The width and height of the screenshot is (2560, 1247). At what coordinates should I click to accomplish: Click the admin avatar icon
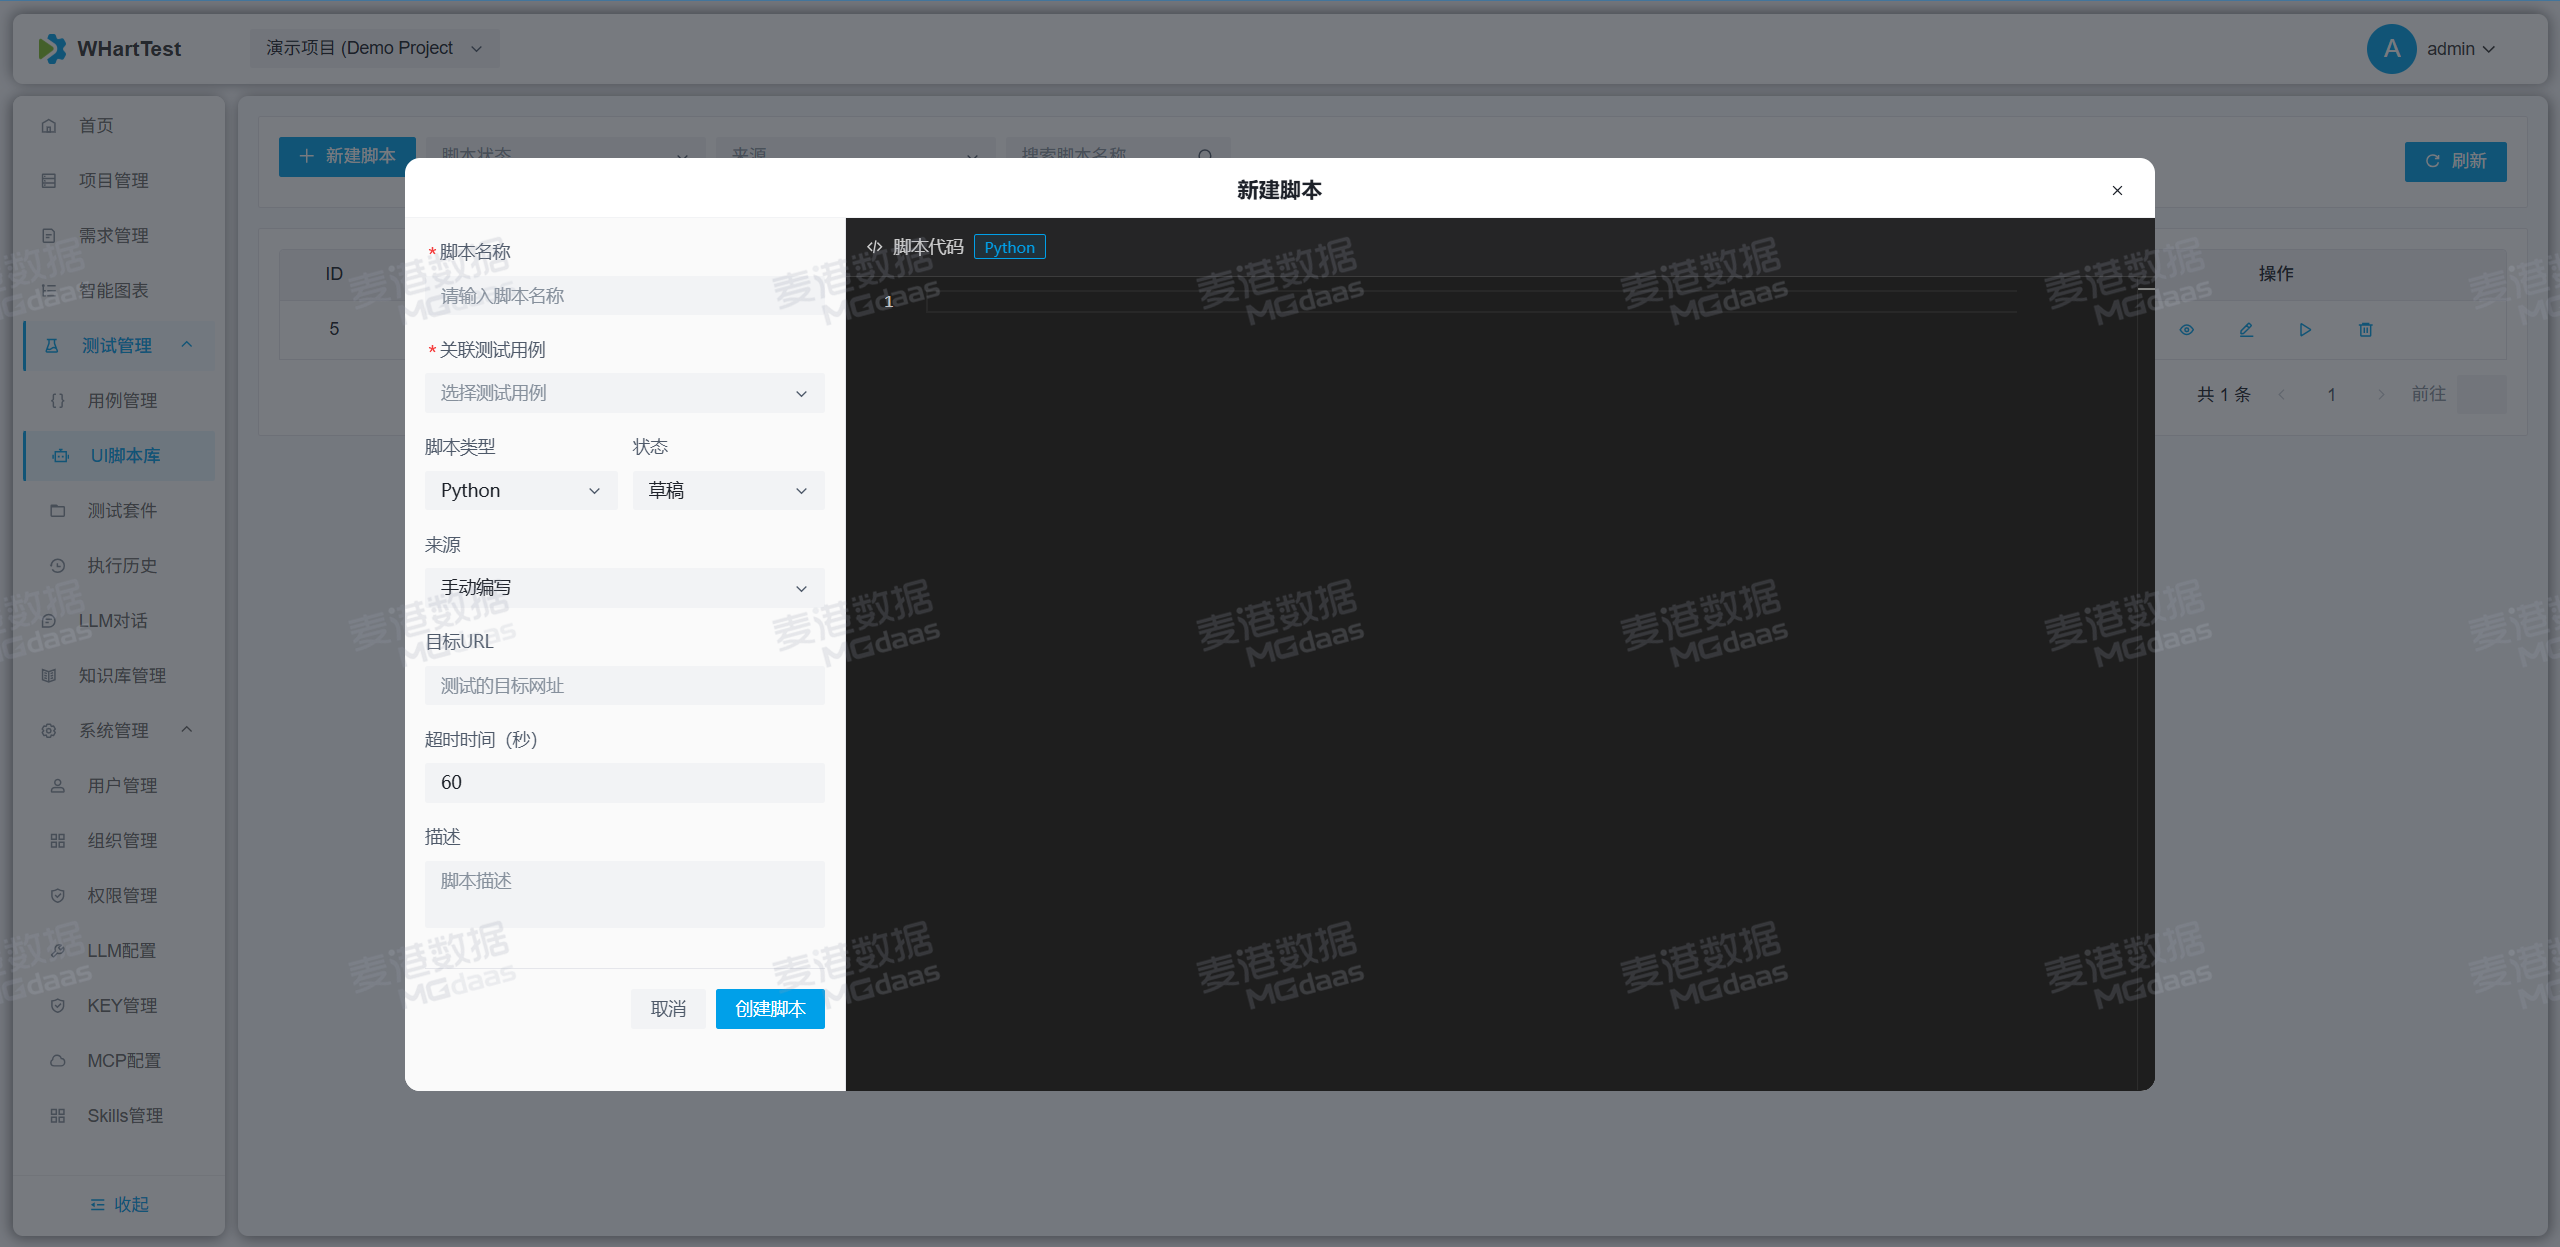tap(2391, 49)
